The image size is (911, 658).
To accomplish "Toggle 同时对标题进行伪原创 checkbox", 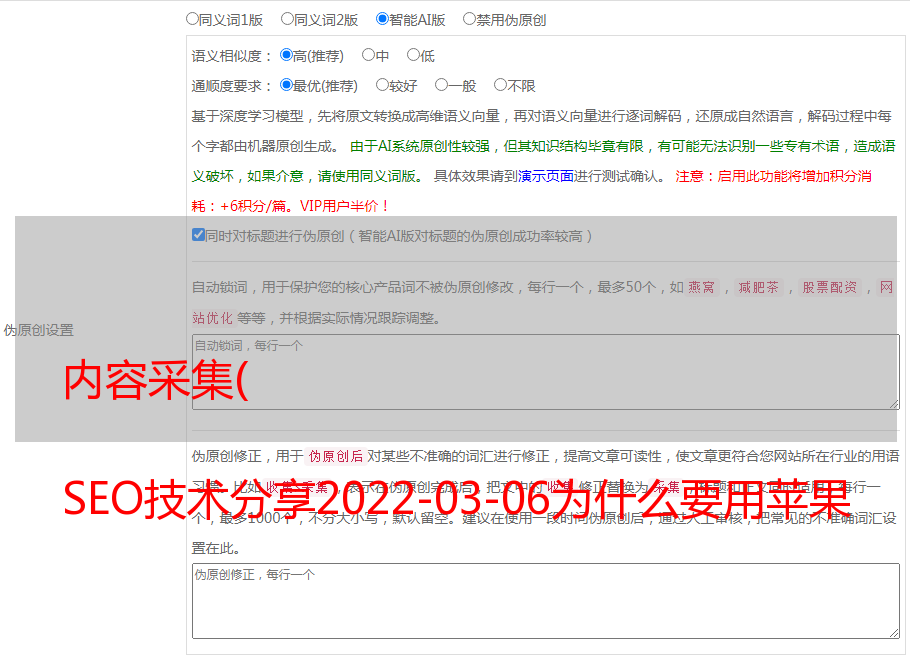I will coord(198,235).
